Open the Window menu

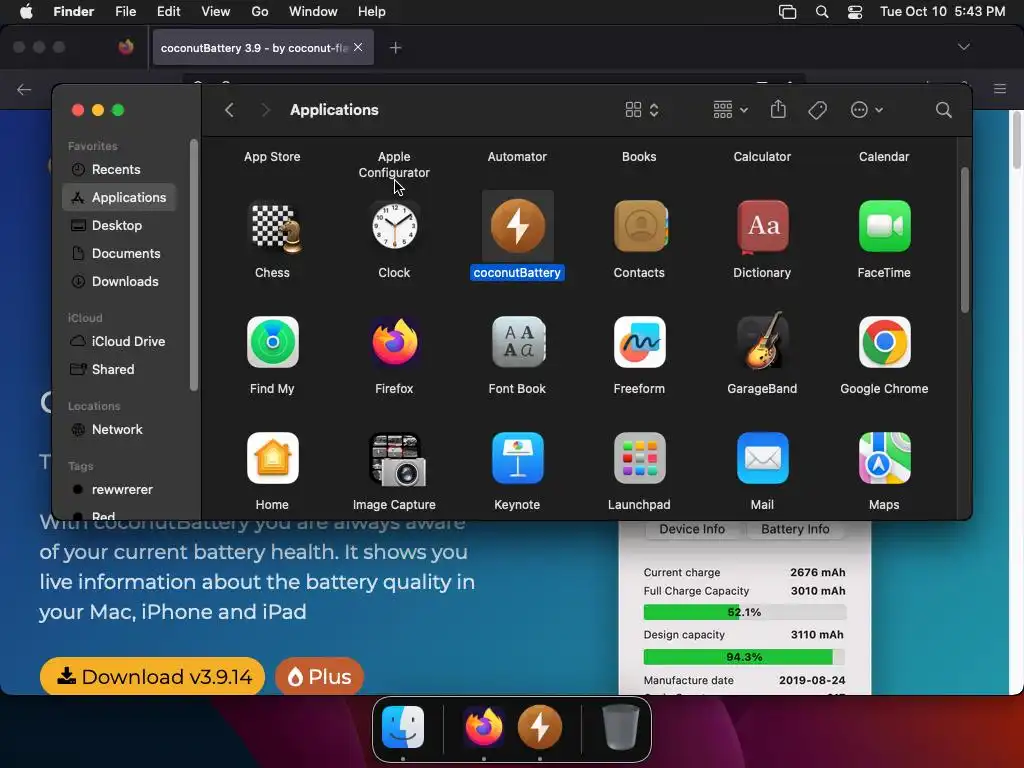[x=313, y=12]
